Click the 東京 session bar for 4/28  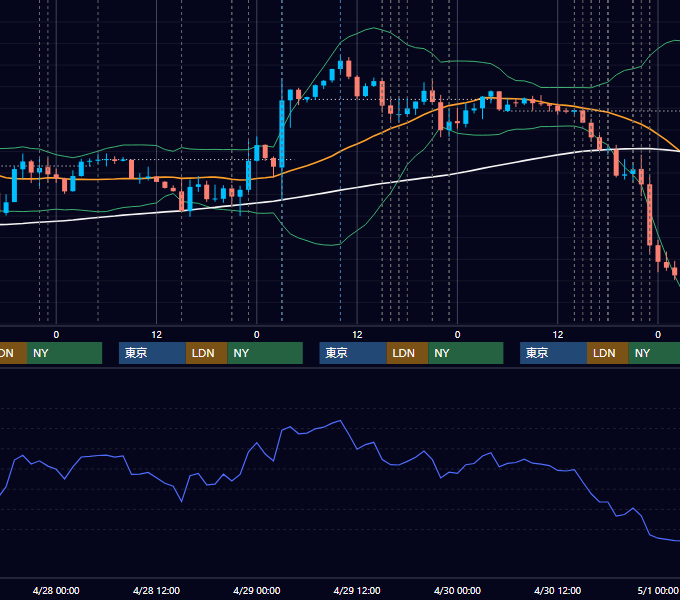point(152,353)
